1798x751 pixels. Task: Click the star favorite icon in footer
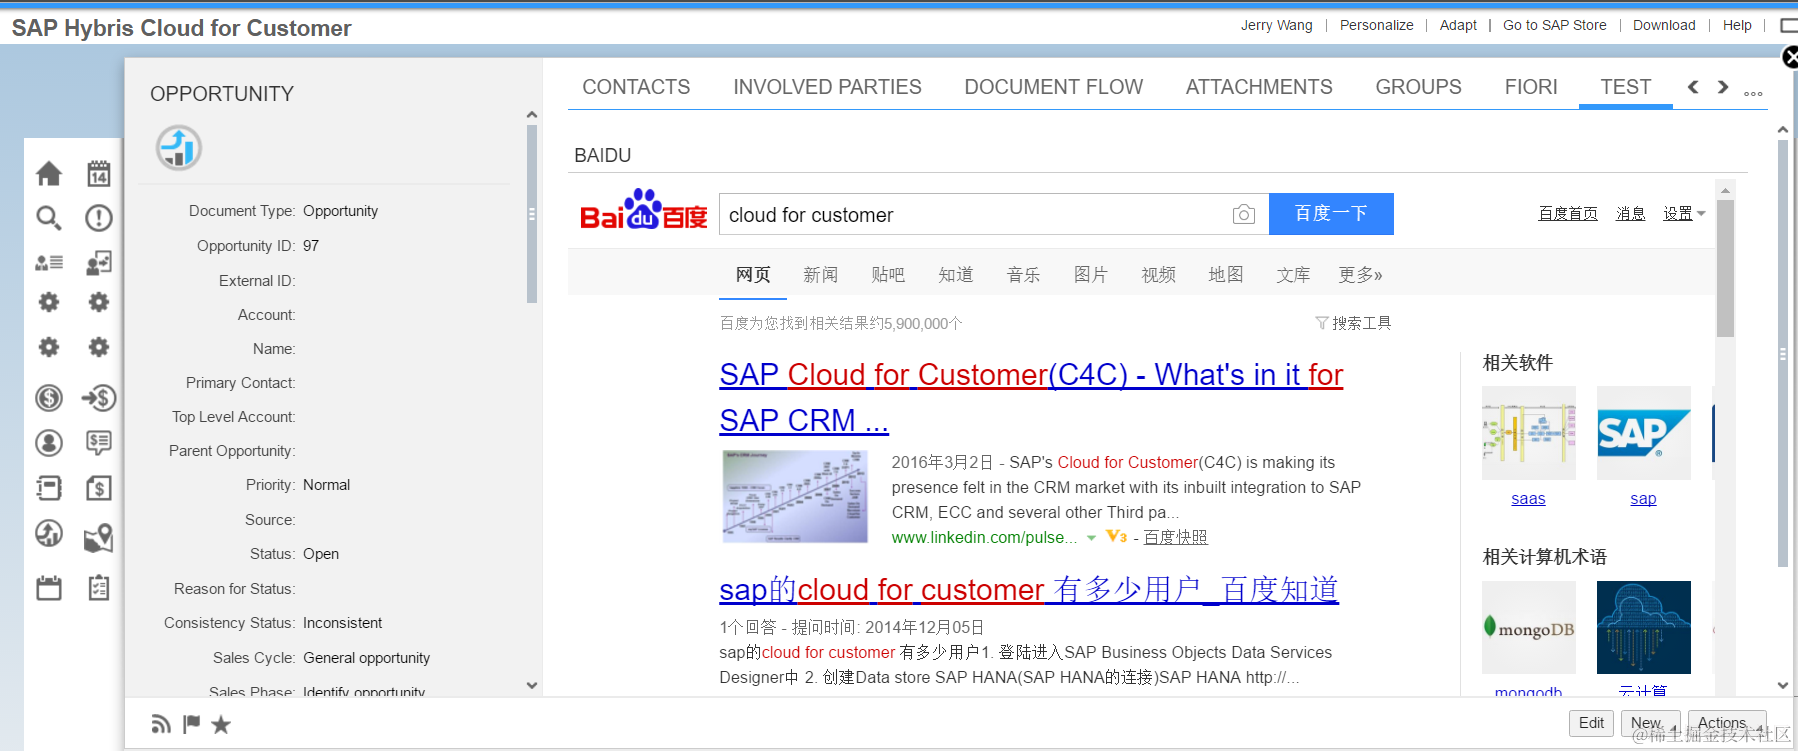click(x=221, y=724)
